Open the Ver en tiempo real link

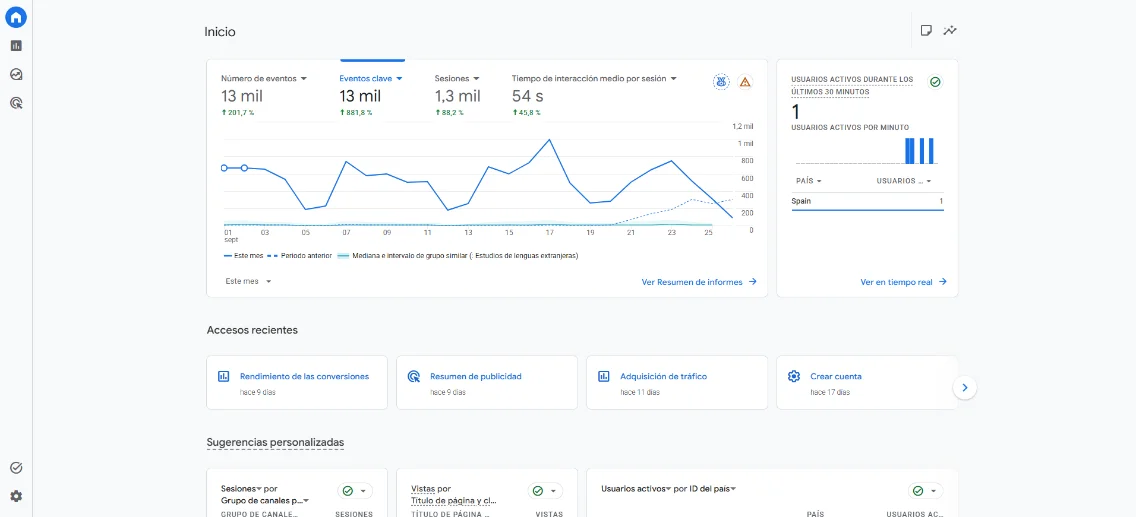pyautogui.click(x=903, y=282)
